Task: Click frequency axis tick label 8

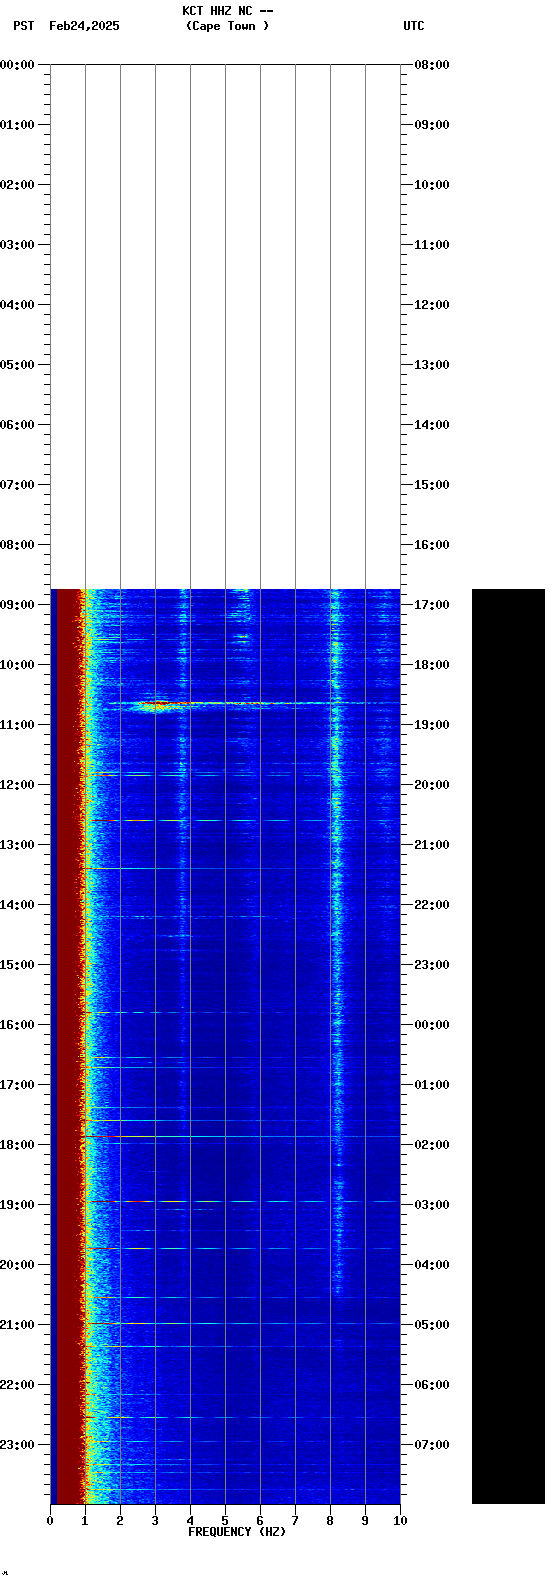Action: click(x=330, y=1521)
